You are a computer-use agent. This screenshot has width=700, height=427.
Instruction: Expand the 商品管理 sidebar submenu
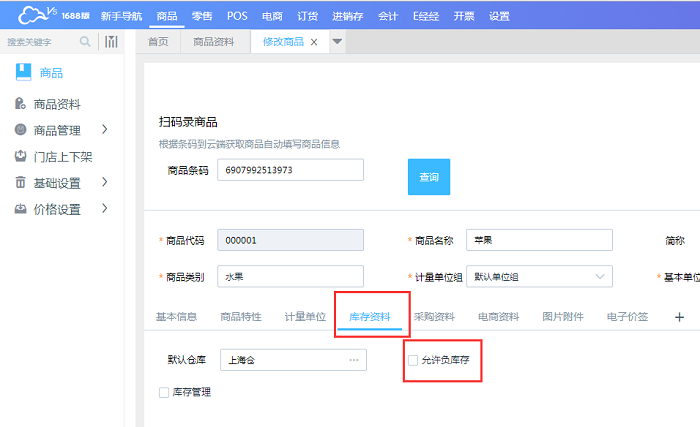[x=104, y=130]
